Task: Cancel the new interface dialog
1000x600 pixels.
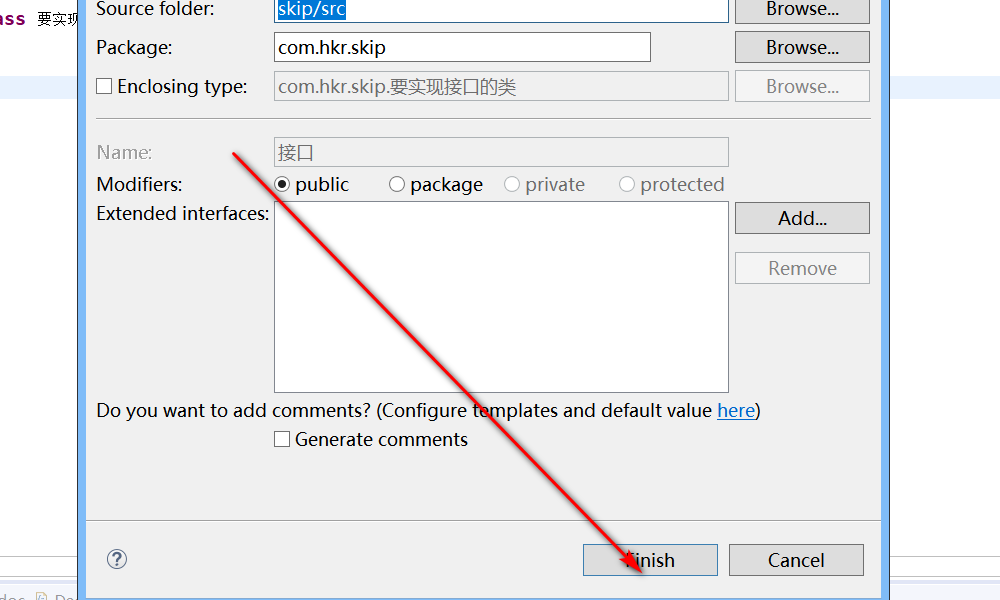Action: click(x=796, y=560)
